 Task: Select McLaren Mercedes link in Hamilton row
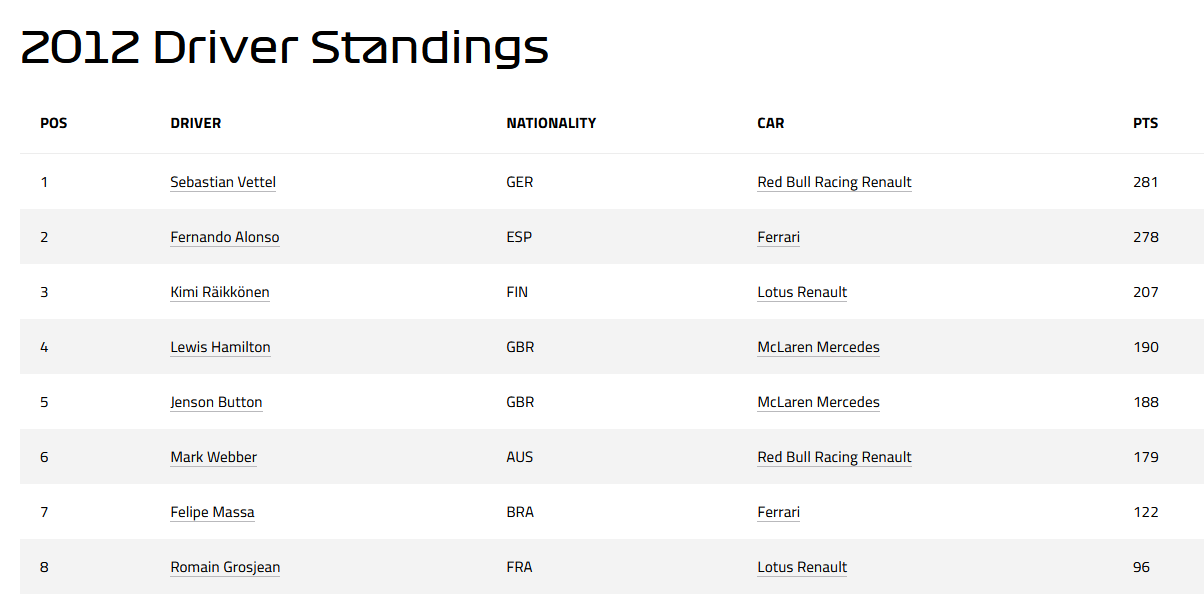click(819, 347)
